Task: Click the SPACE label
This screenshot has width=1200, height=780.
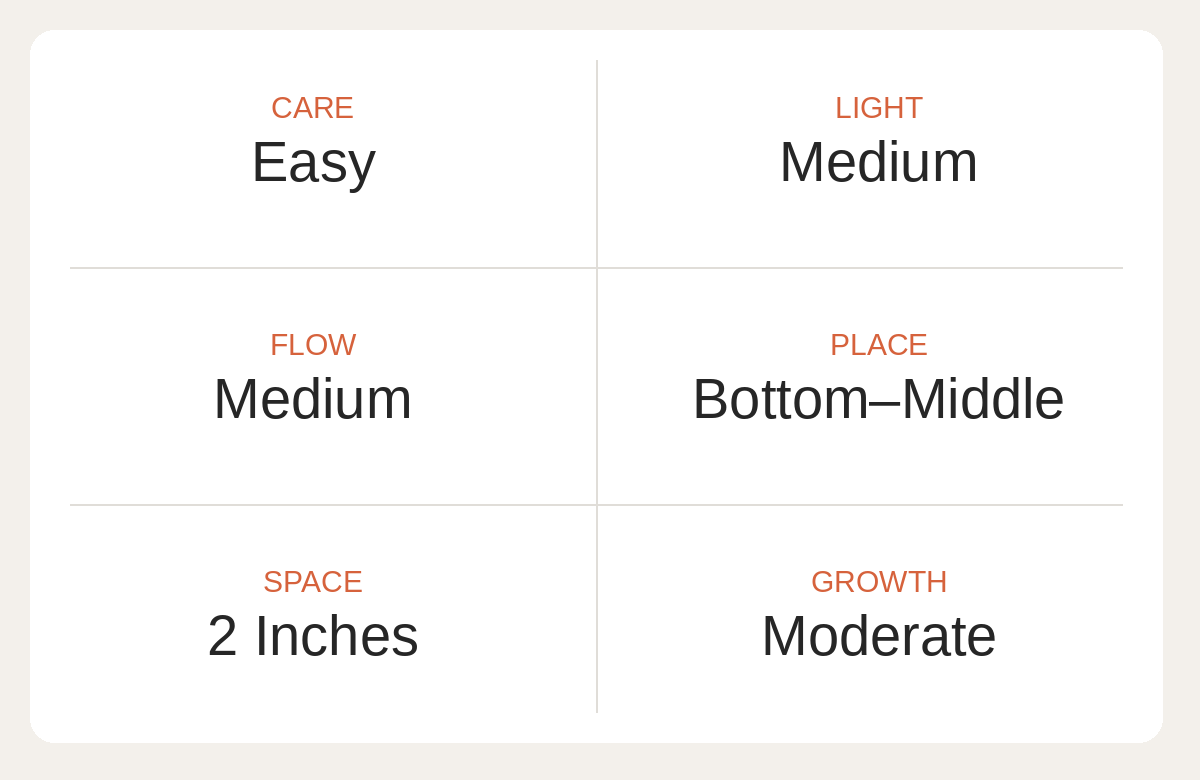Action: point(313,582)
